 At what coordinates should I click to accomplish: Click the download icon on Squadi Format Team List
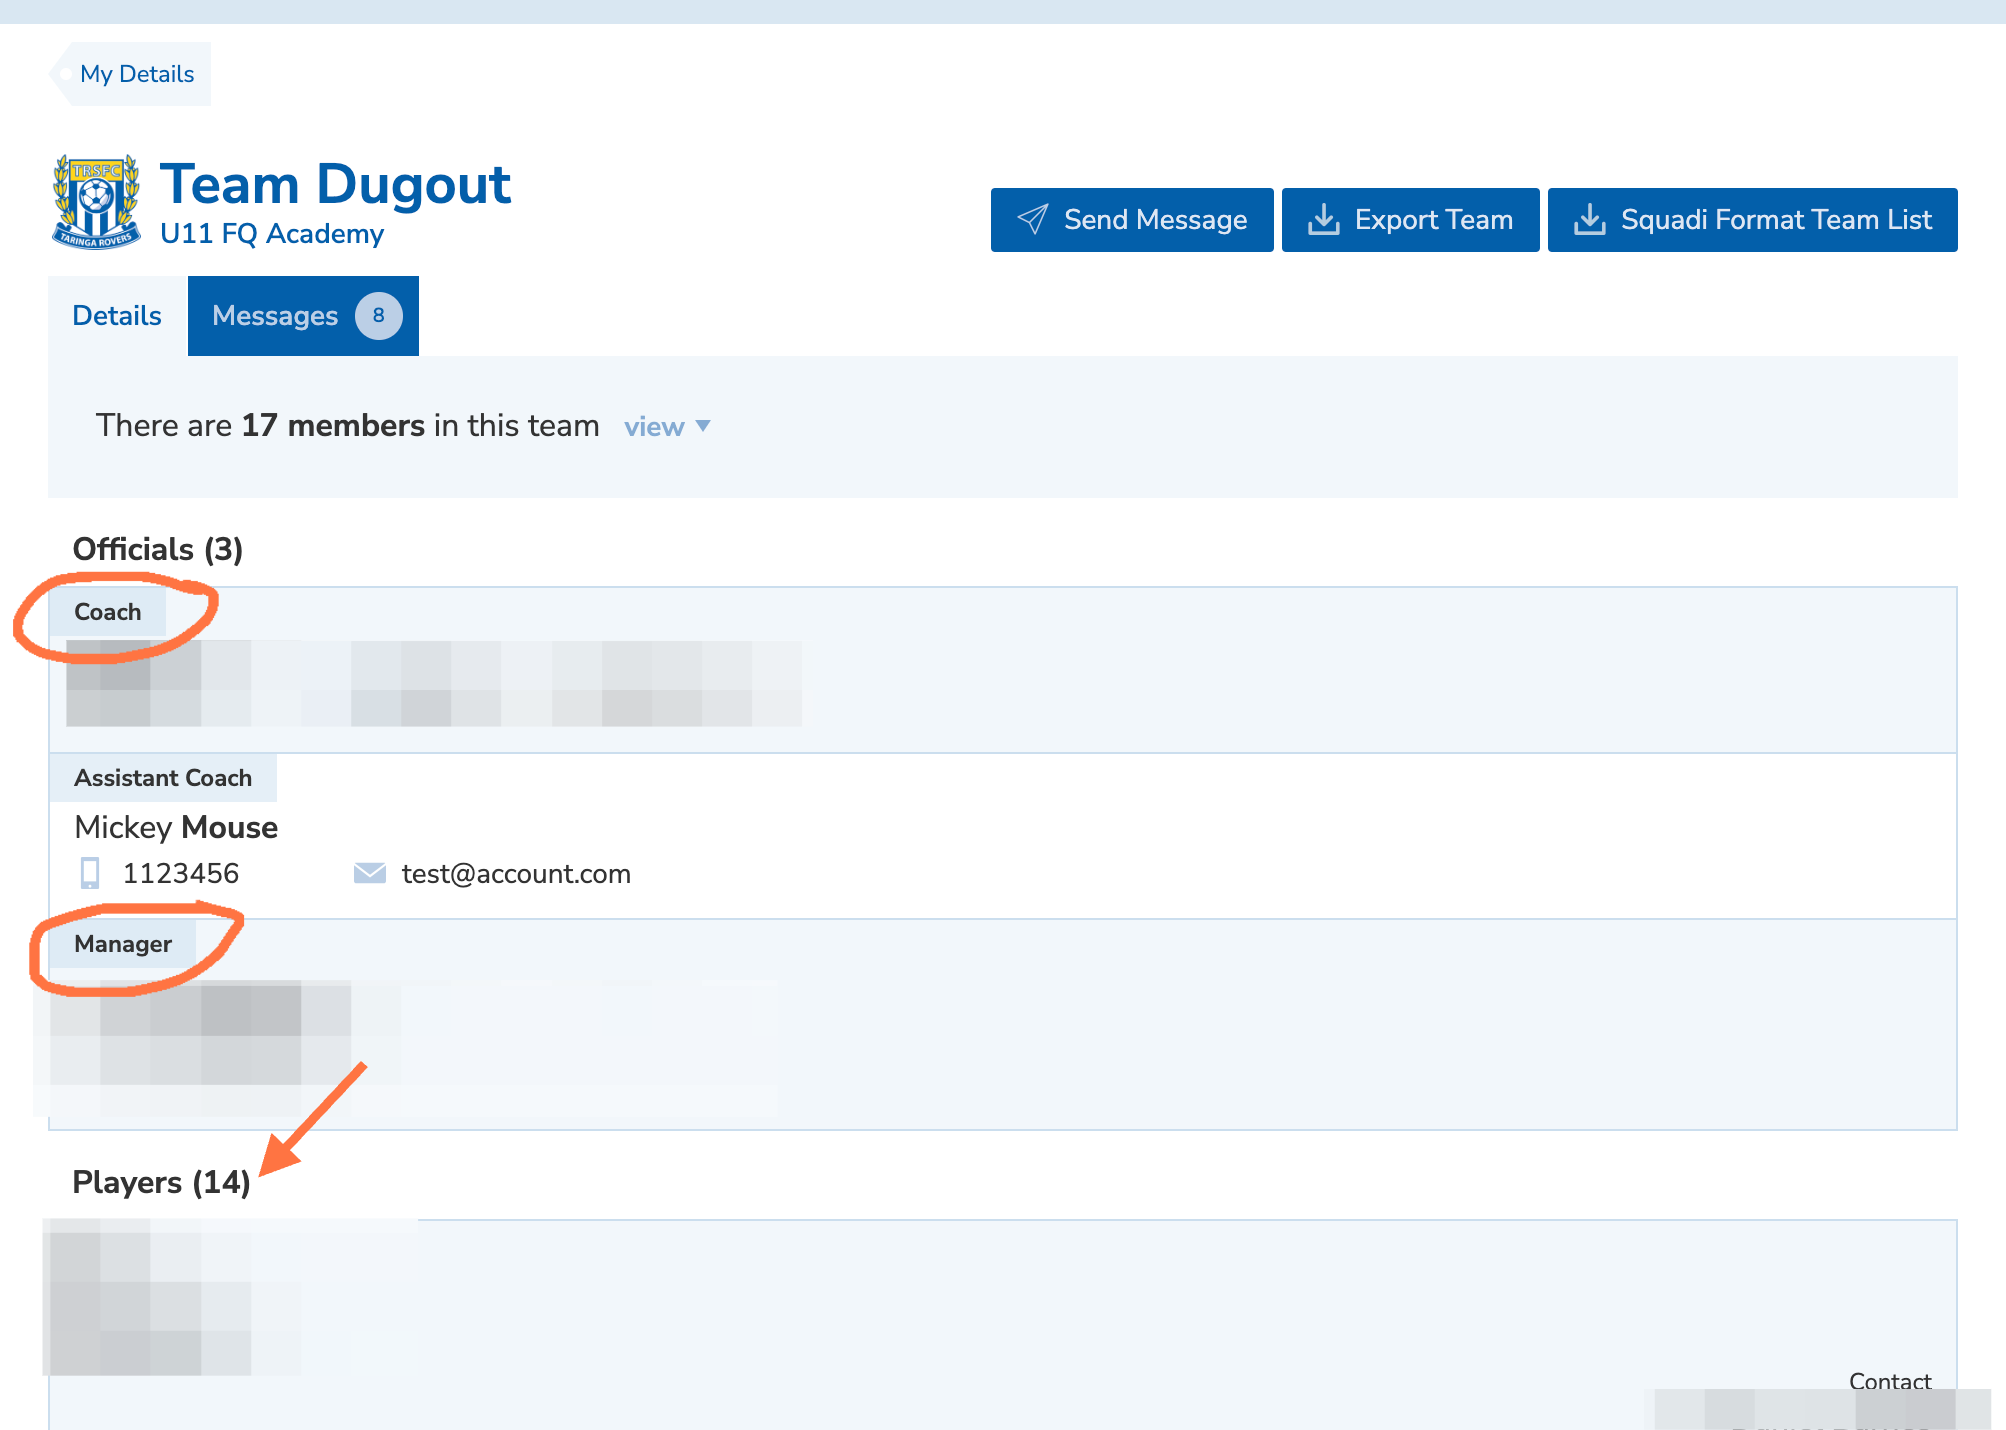[x=1590, y=219]
